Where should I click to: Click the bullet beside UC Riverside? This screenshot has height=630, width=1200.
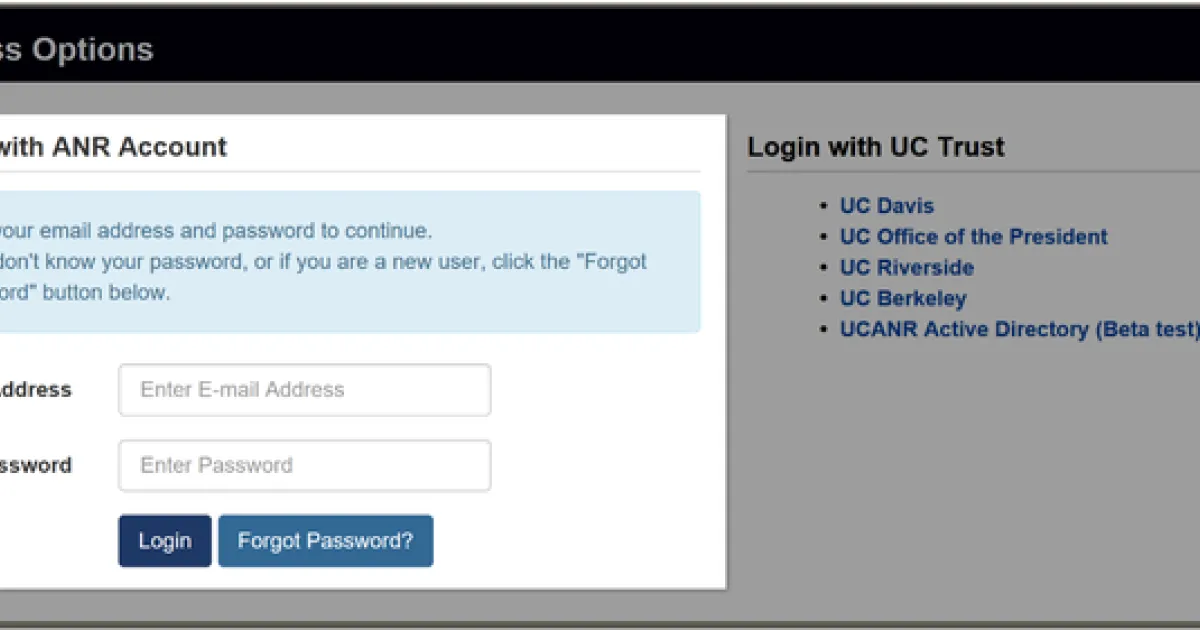tap(824, 268)
